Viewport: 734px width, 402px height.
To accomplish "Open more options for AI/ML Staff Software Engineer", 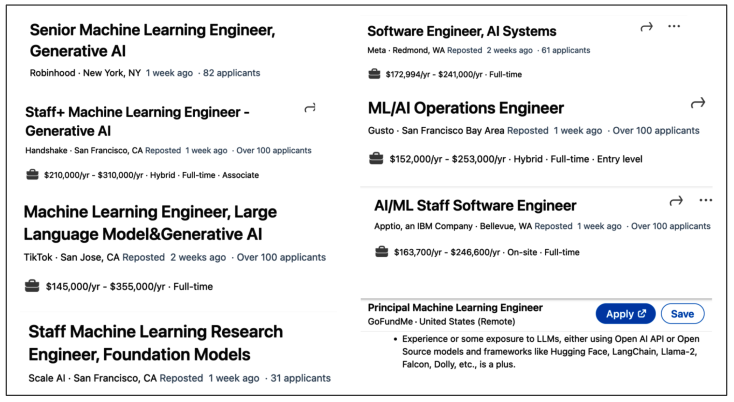I will [706, 200].
